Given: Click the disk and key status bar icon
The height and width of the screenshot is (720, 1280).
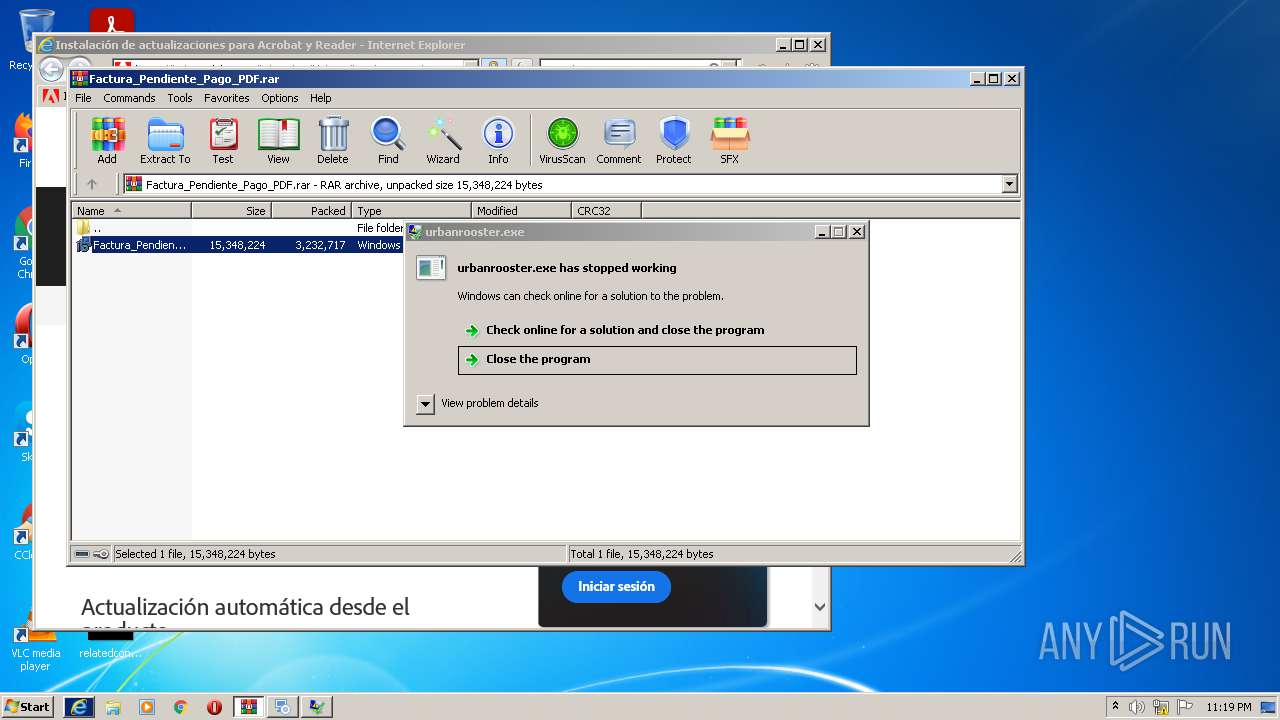Looking at the screenshot, I should (x=91, y=554).
